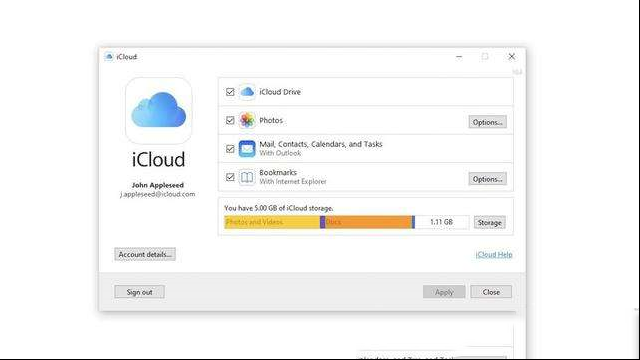Disable Mail, Contacts, Calendars, and Tasks checkbox
640x360 pixels.
[x=230, y=149]
